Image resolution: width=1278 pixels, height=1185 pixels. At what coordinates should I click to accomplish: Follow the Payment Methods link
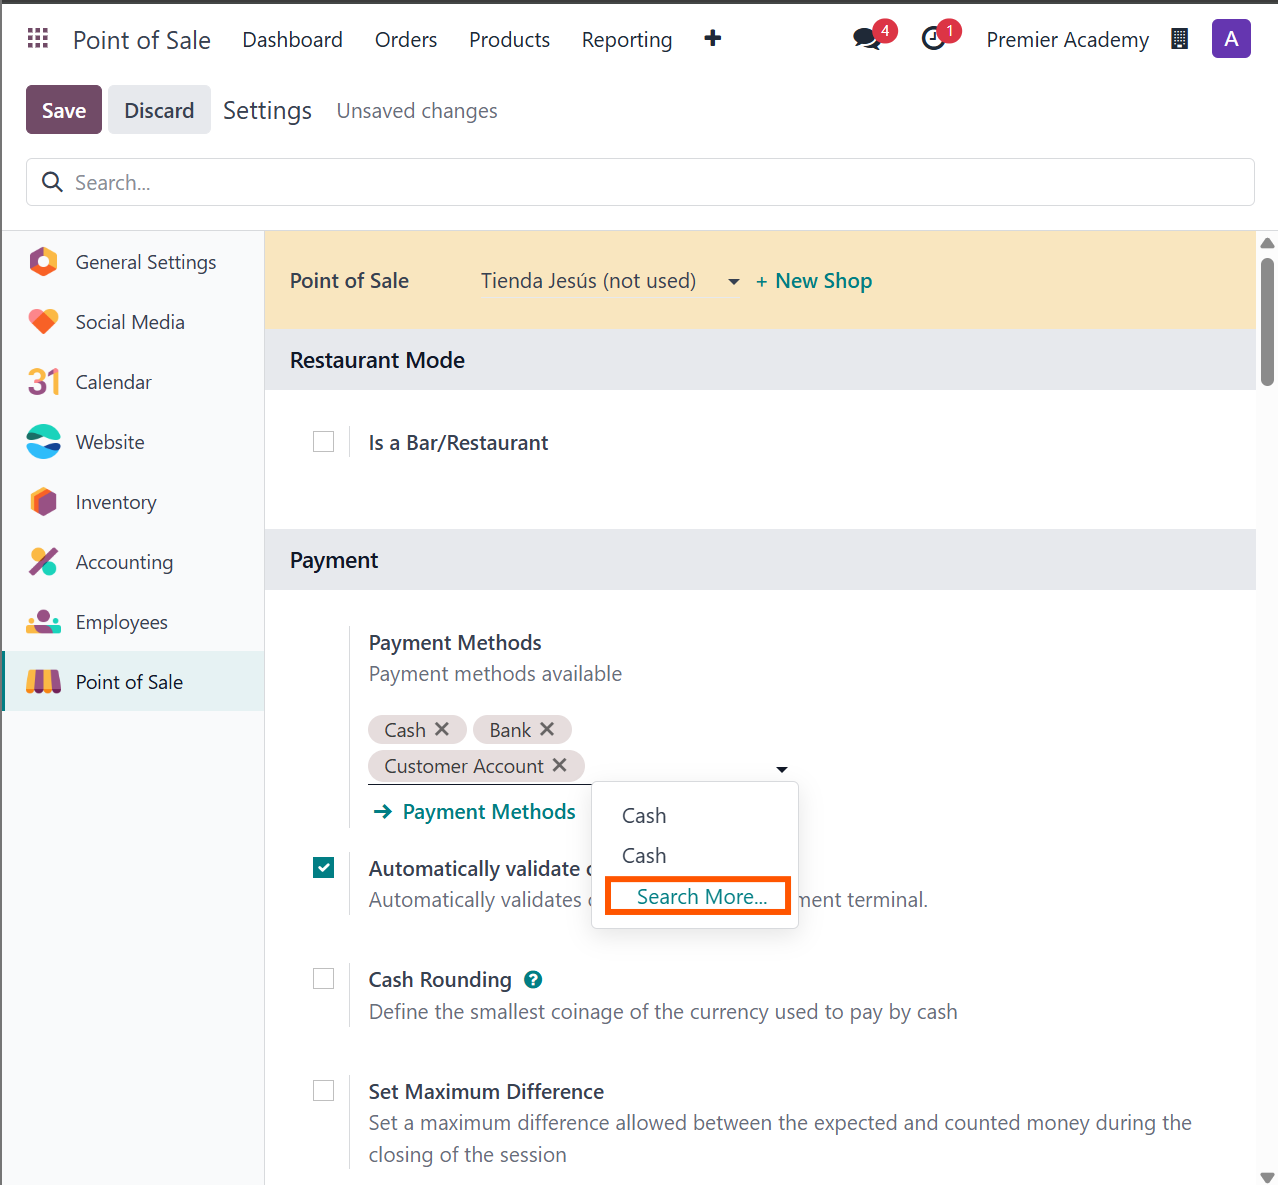coord(488,812)
